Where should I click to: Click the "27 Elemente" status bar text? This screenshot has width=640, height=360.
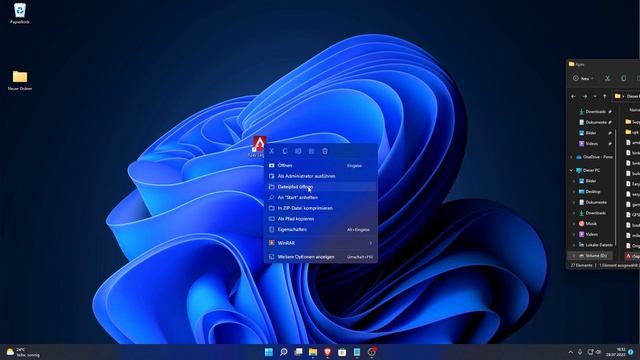[581, 265]
